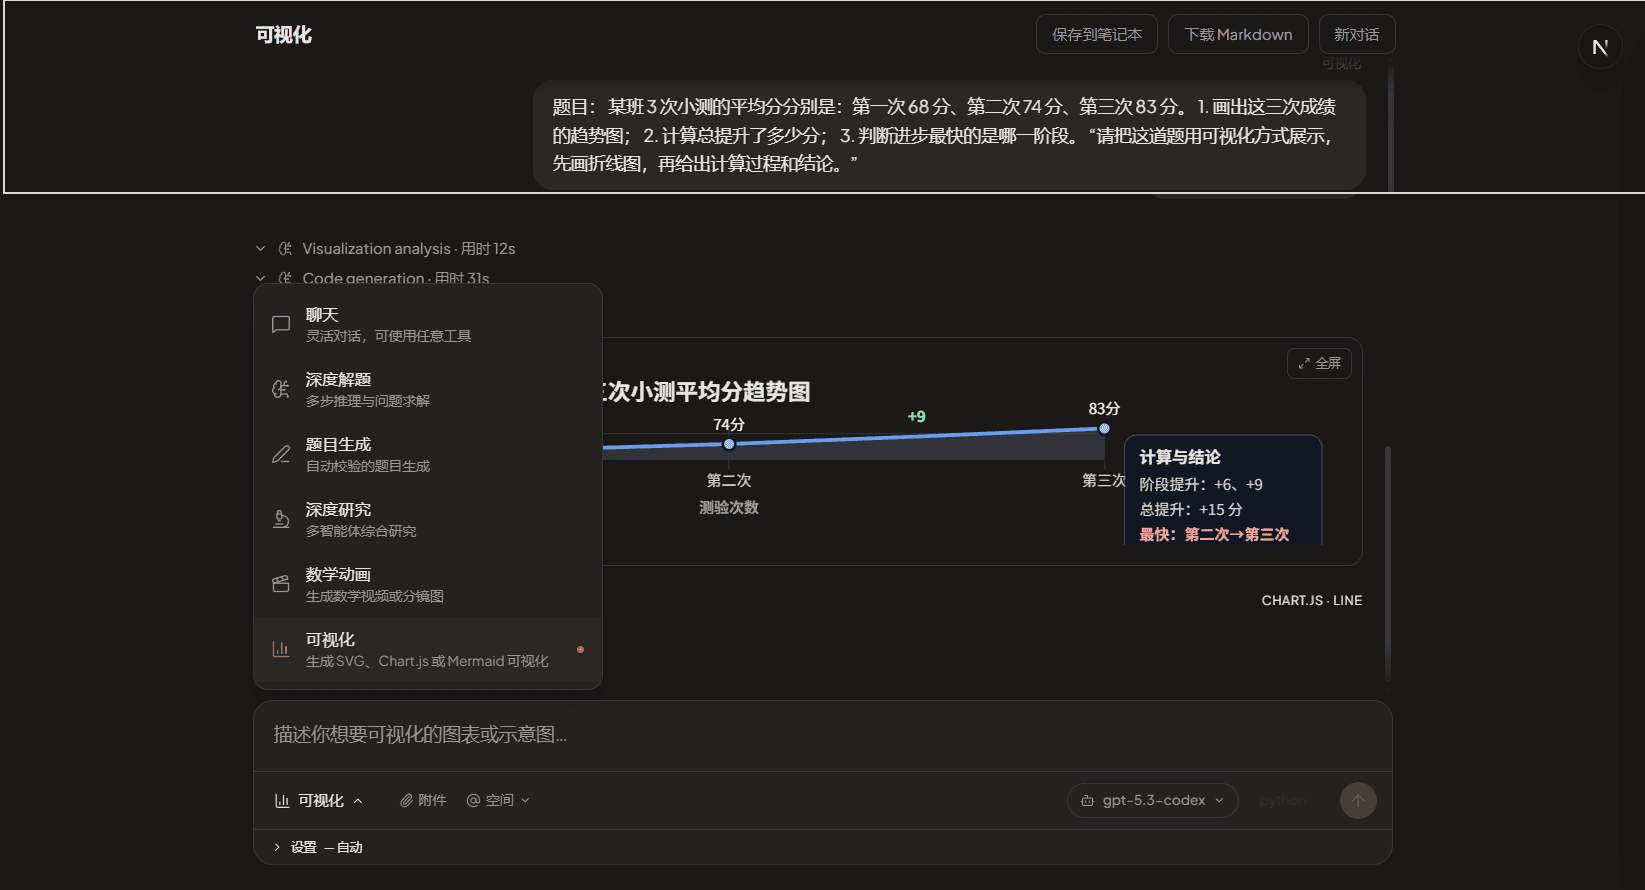Click the CHART.JS · LINE label
The width and height of the screenshot is (1645, 890).
1312,600
